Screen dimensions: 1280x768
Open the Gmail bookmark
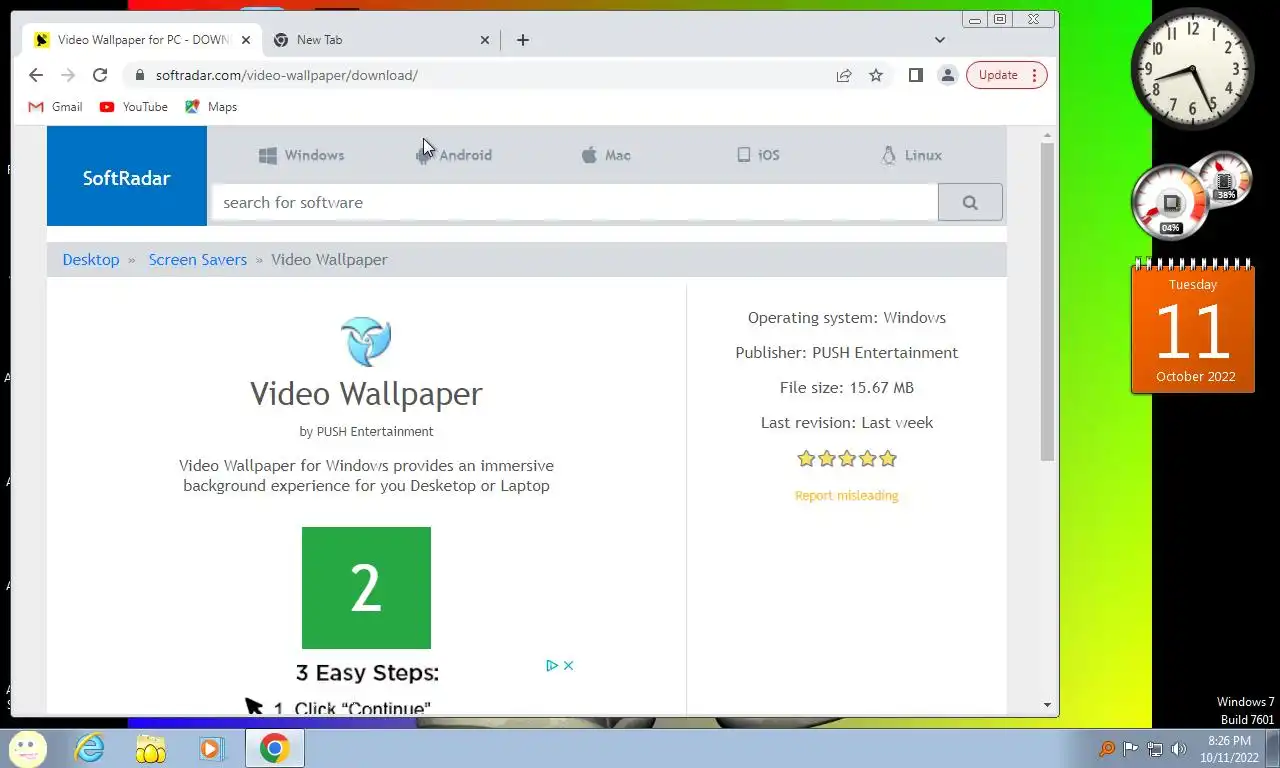55,107
